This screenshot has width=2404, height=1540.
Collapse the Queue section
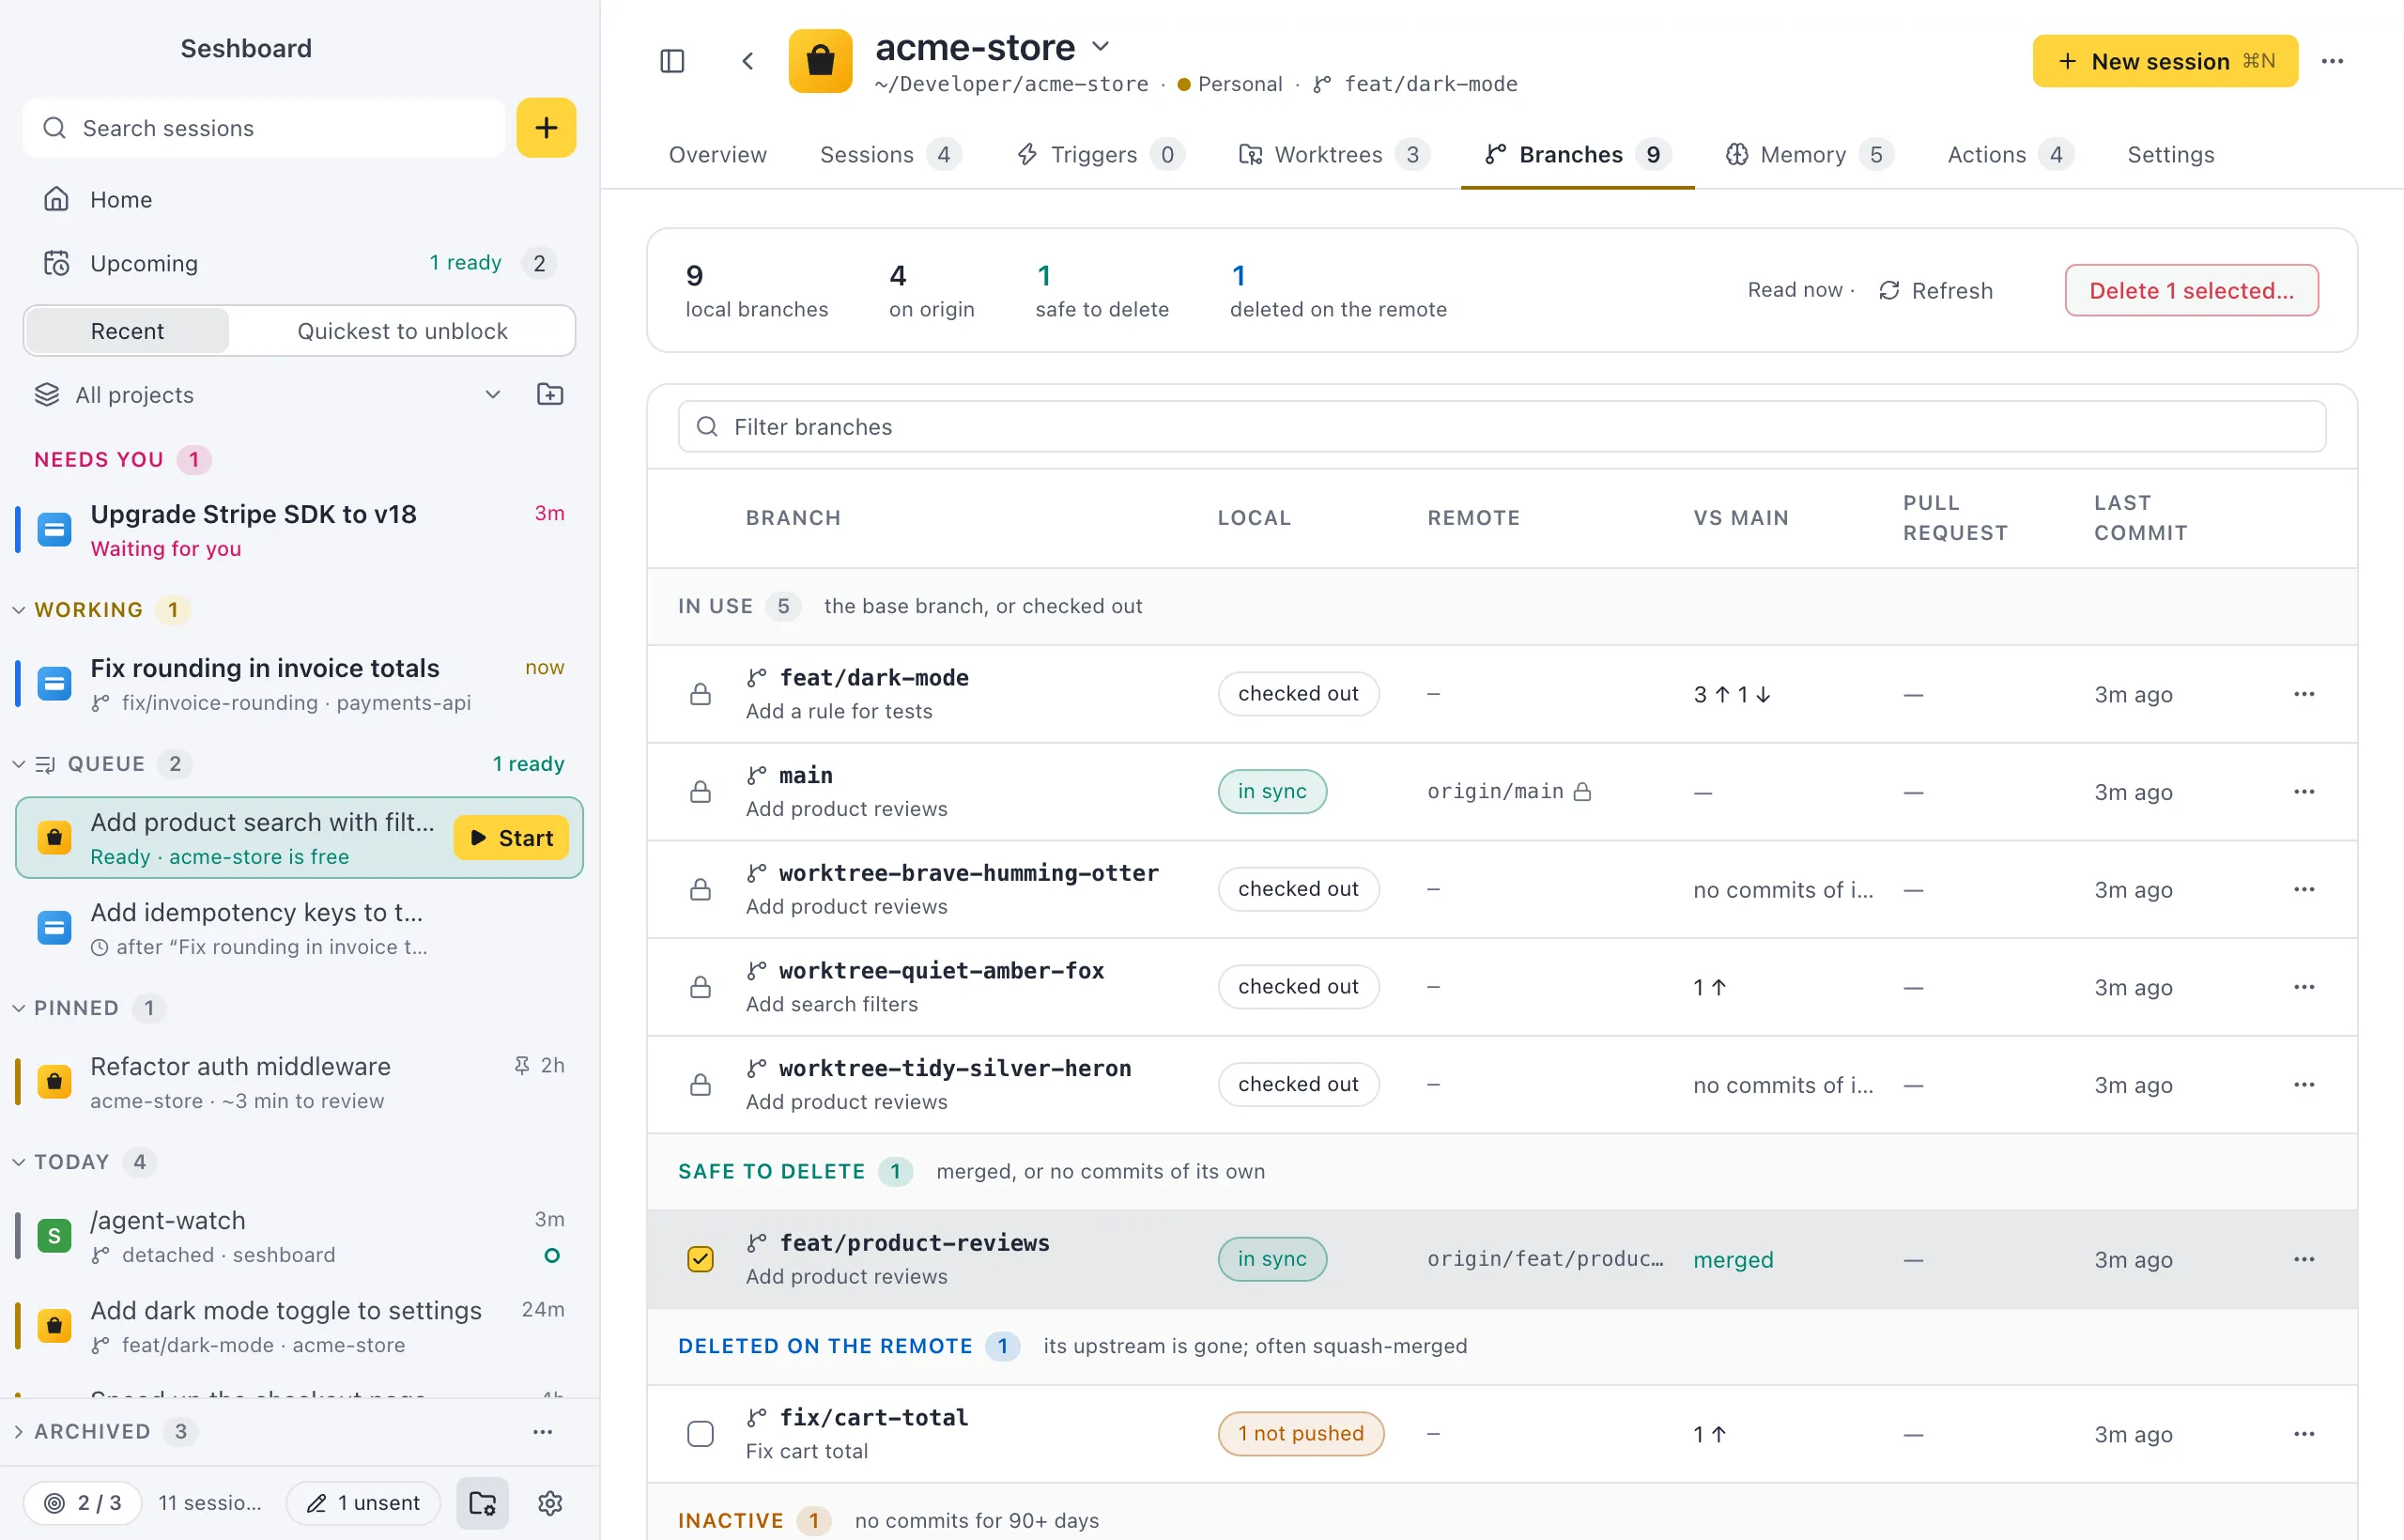(x=19, y=764)
